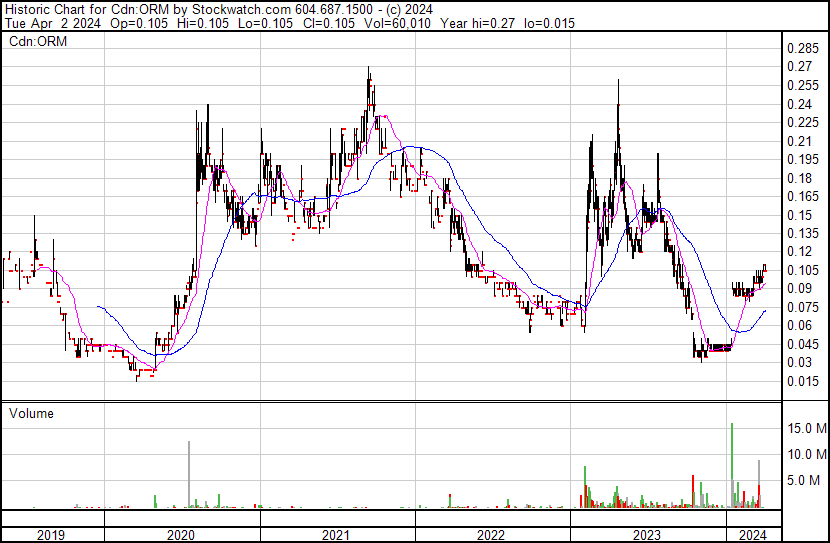Screen dimensions: 830x543
Task: Click the 'lo=0.015' year low text
Action: [549, 23]
